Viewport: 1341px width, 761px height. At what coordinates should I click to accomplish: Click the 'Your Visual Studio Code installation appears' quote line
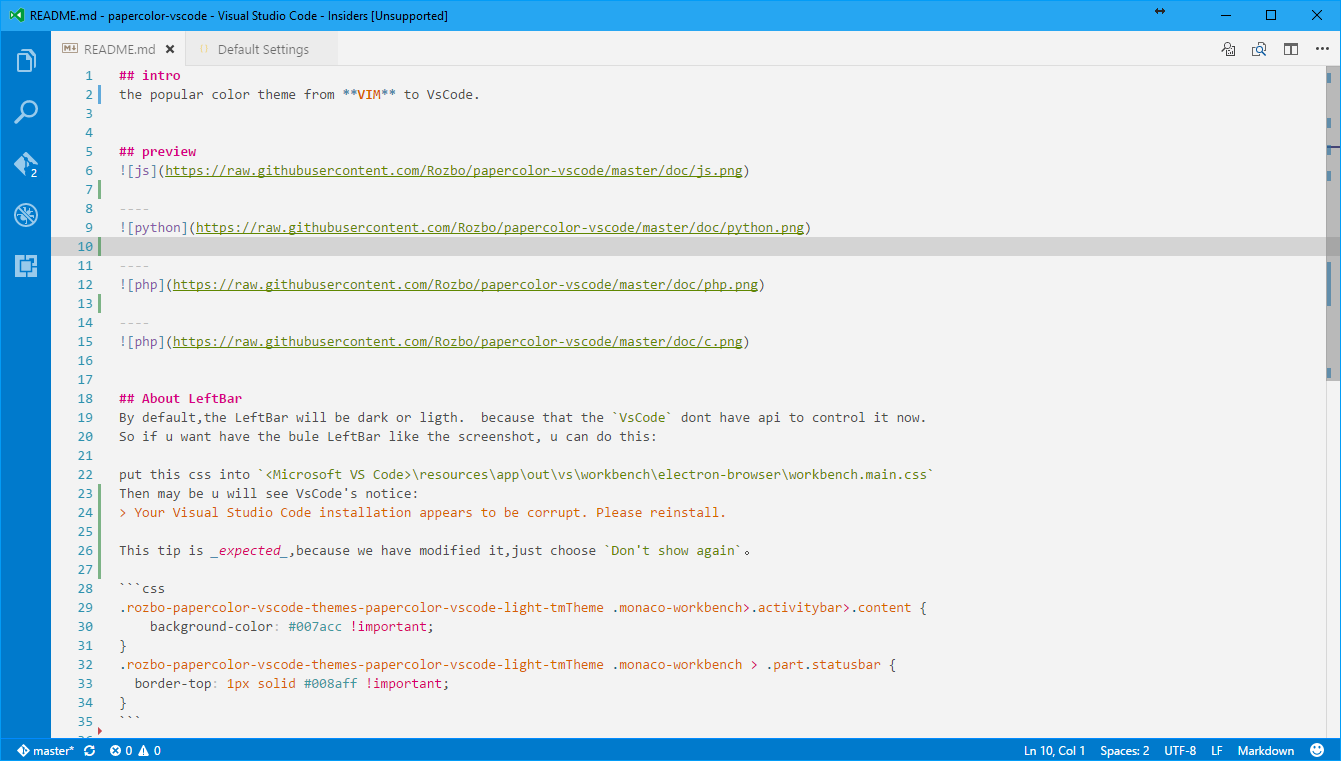coord(423,513)
